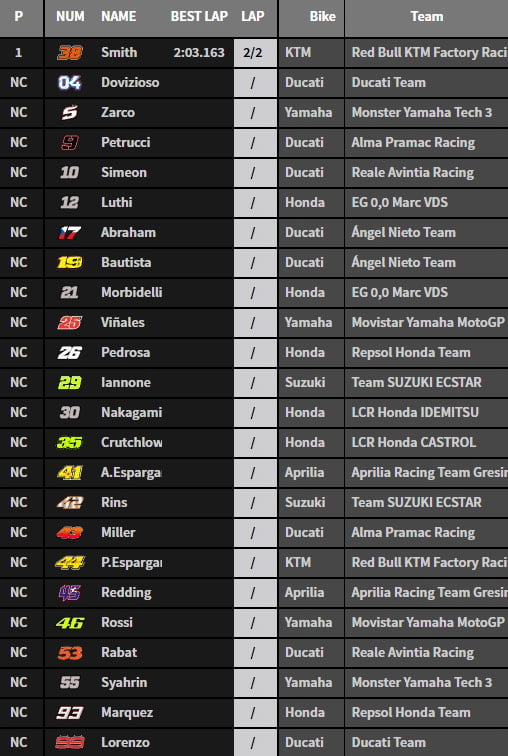Open rider name Pedrosa
This screenshot has height=756, width=508.
[x=125, y=352]
